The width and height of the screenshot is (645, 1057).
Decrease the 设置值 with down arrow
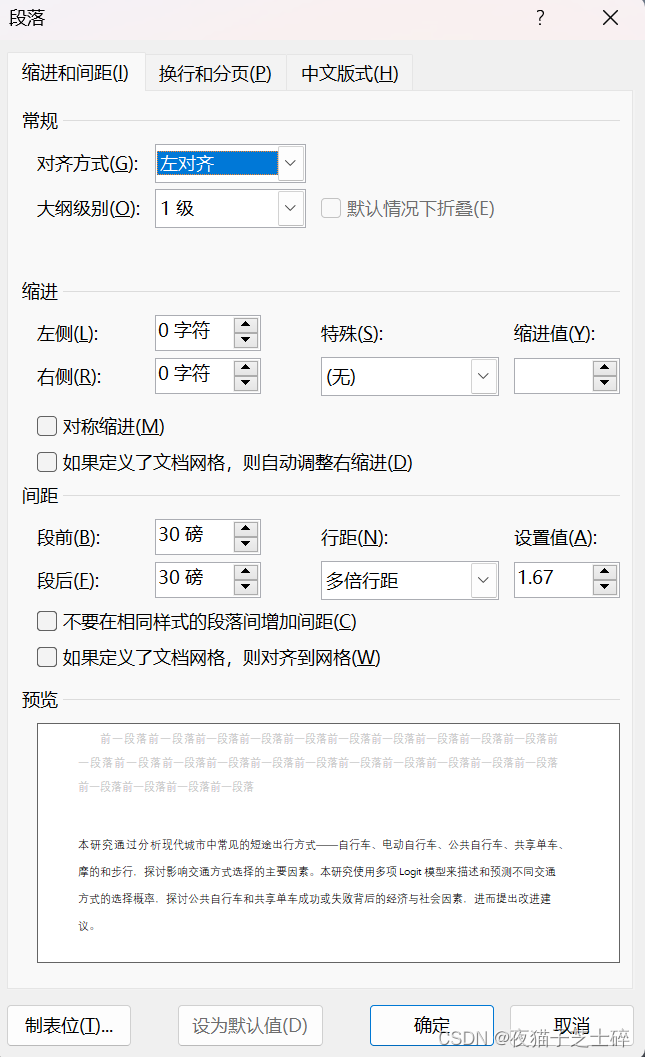[x=605, y=588]
